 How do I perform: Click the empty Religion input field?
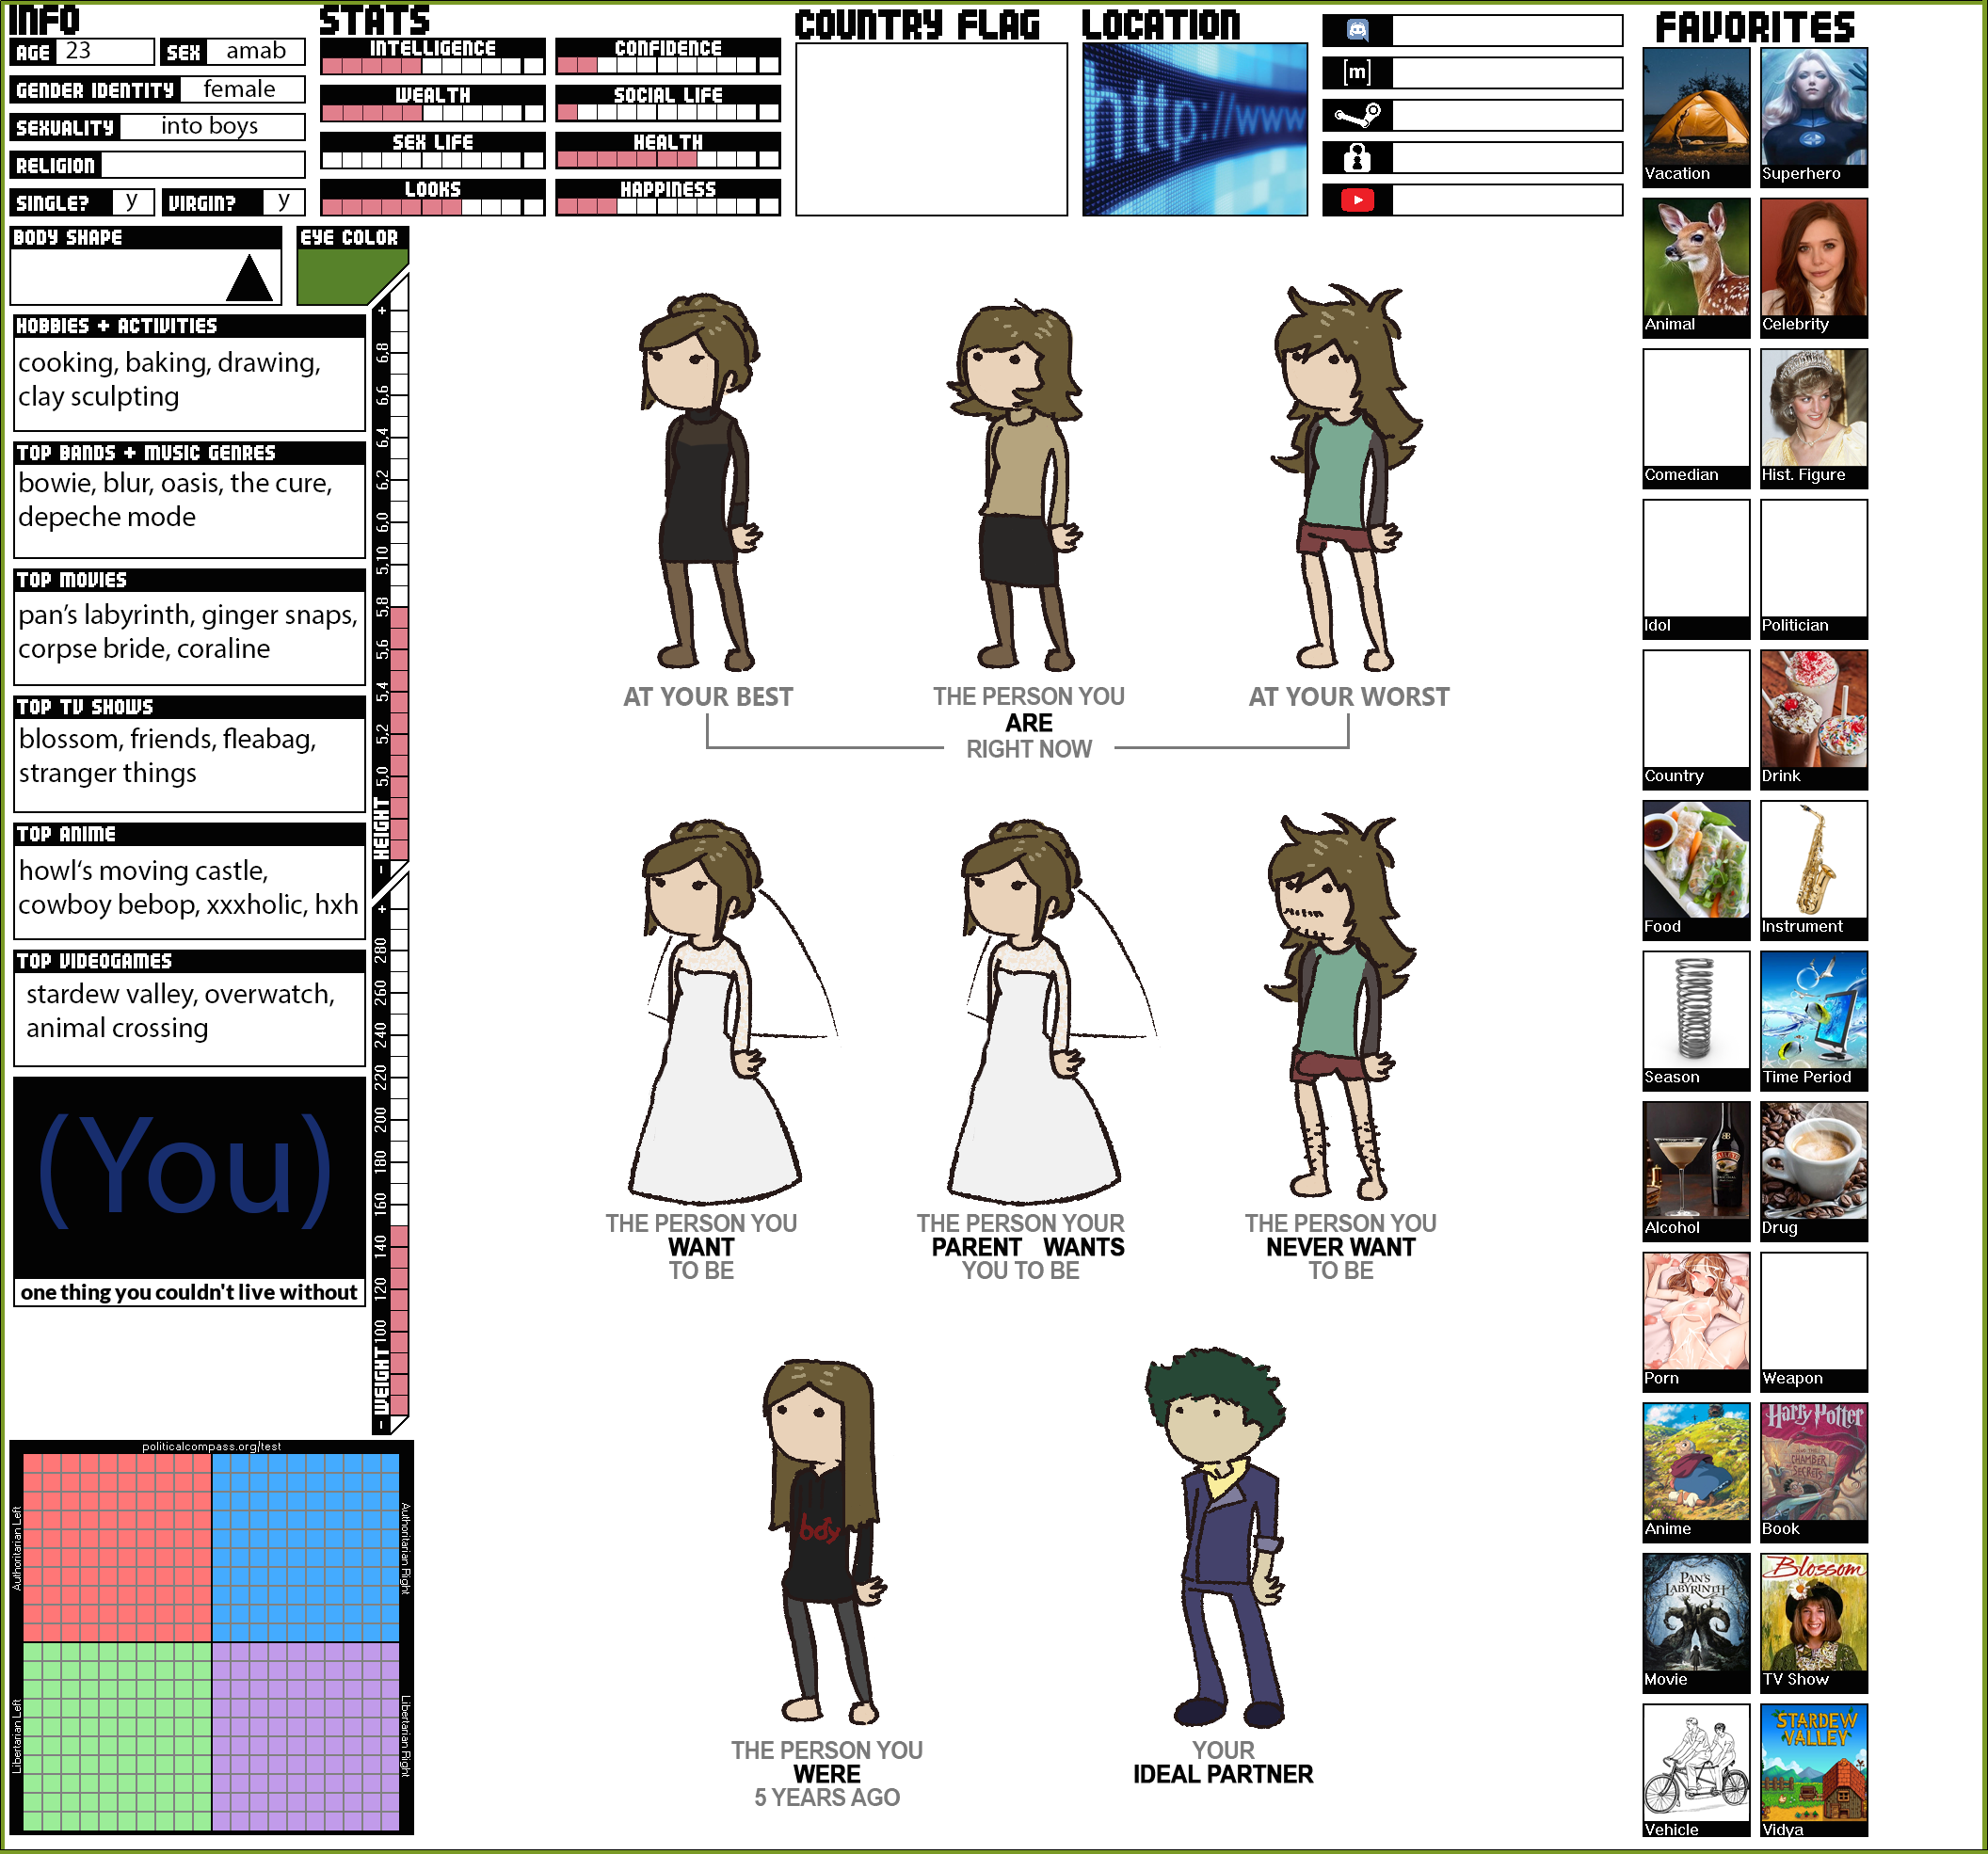click(x=203, y=165)
